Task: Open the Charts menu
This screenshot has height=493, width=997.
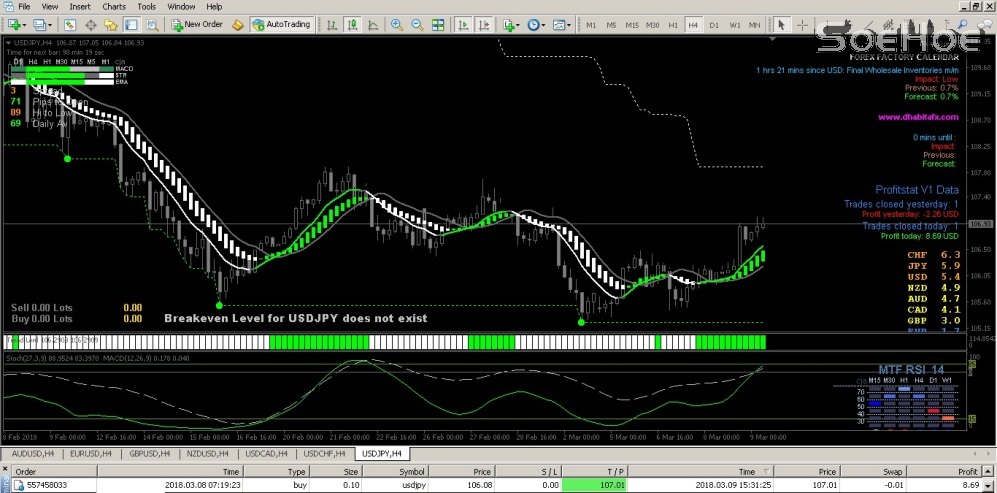Action: 114,6
